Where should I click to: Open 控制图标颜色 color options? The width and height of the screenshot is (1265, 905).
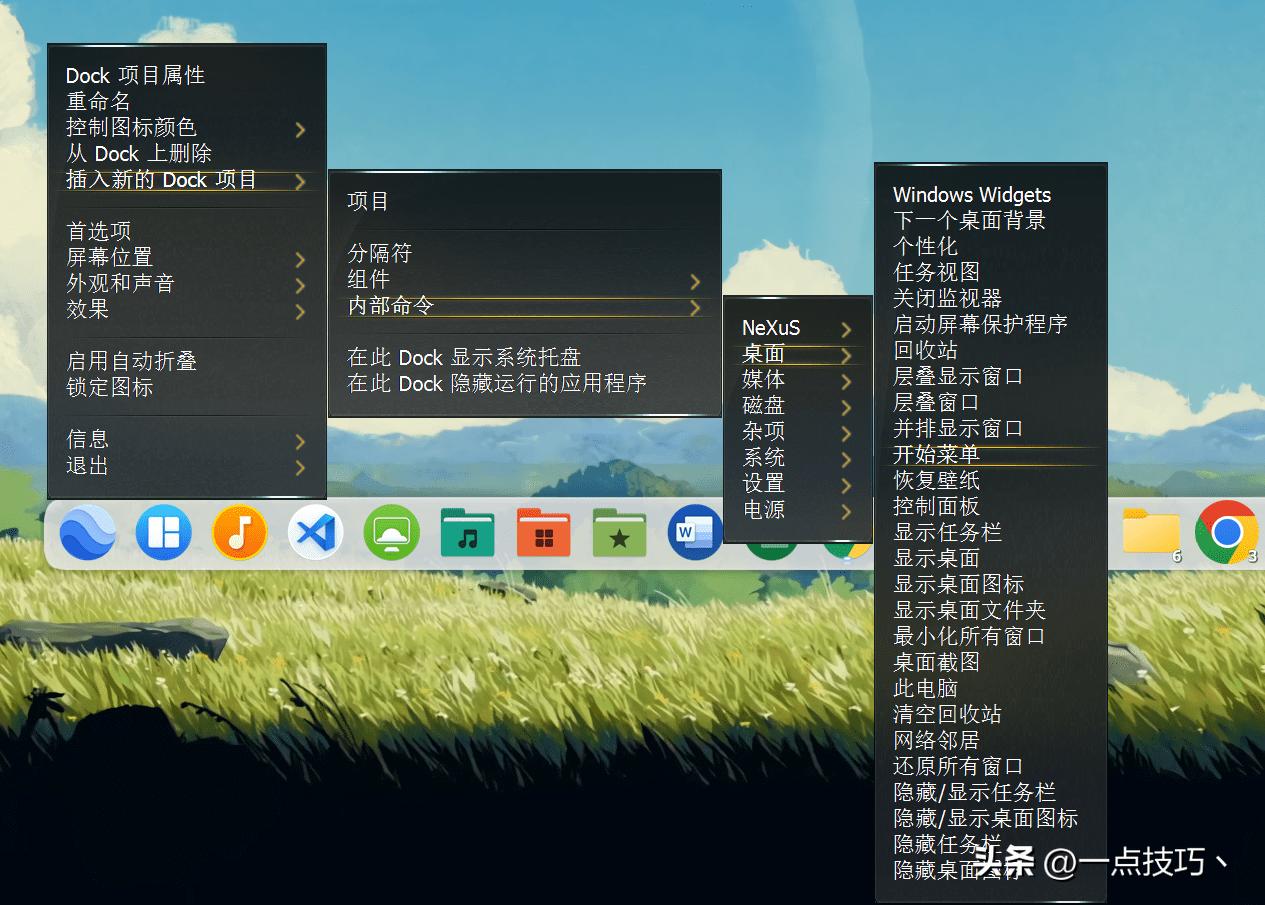(120, 127)
